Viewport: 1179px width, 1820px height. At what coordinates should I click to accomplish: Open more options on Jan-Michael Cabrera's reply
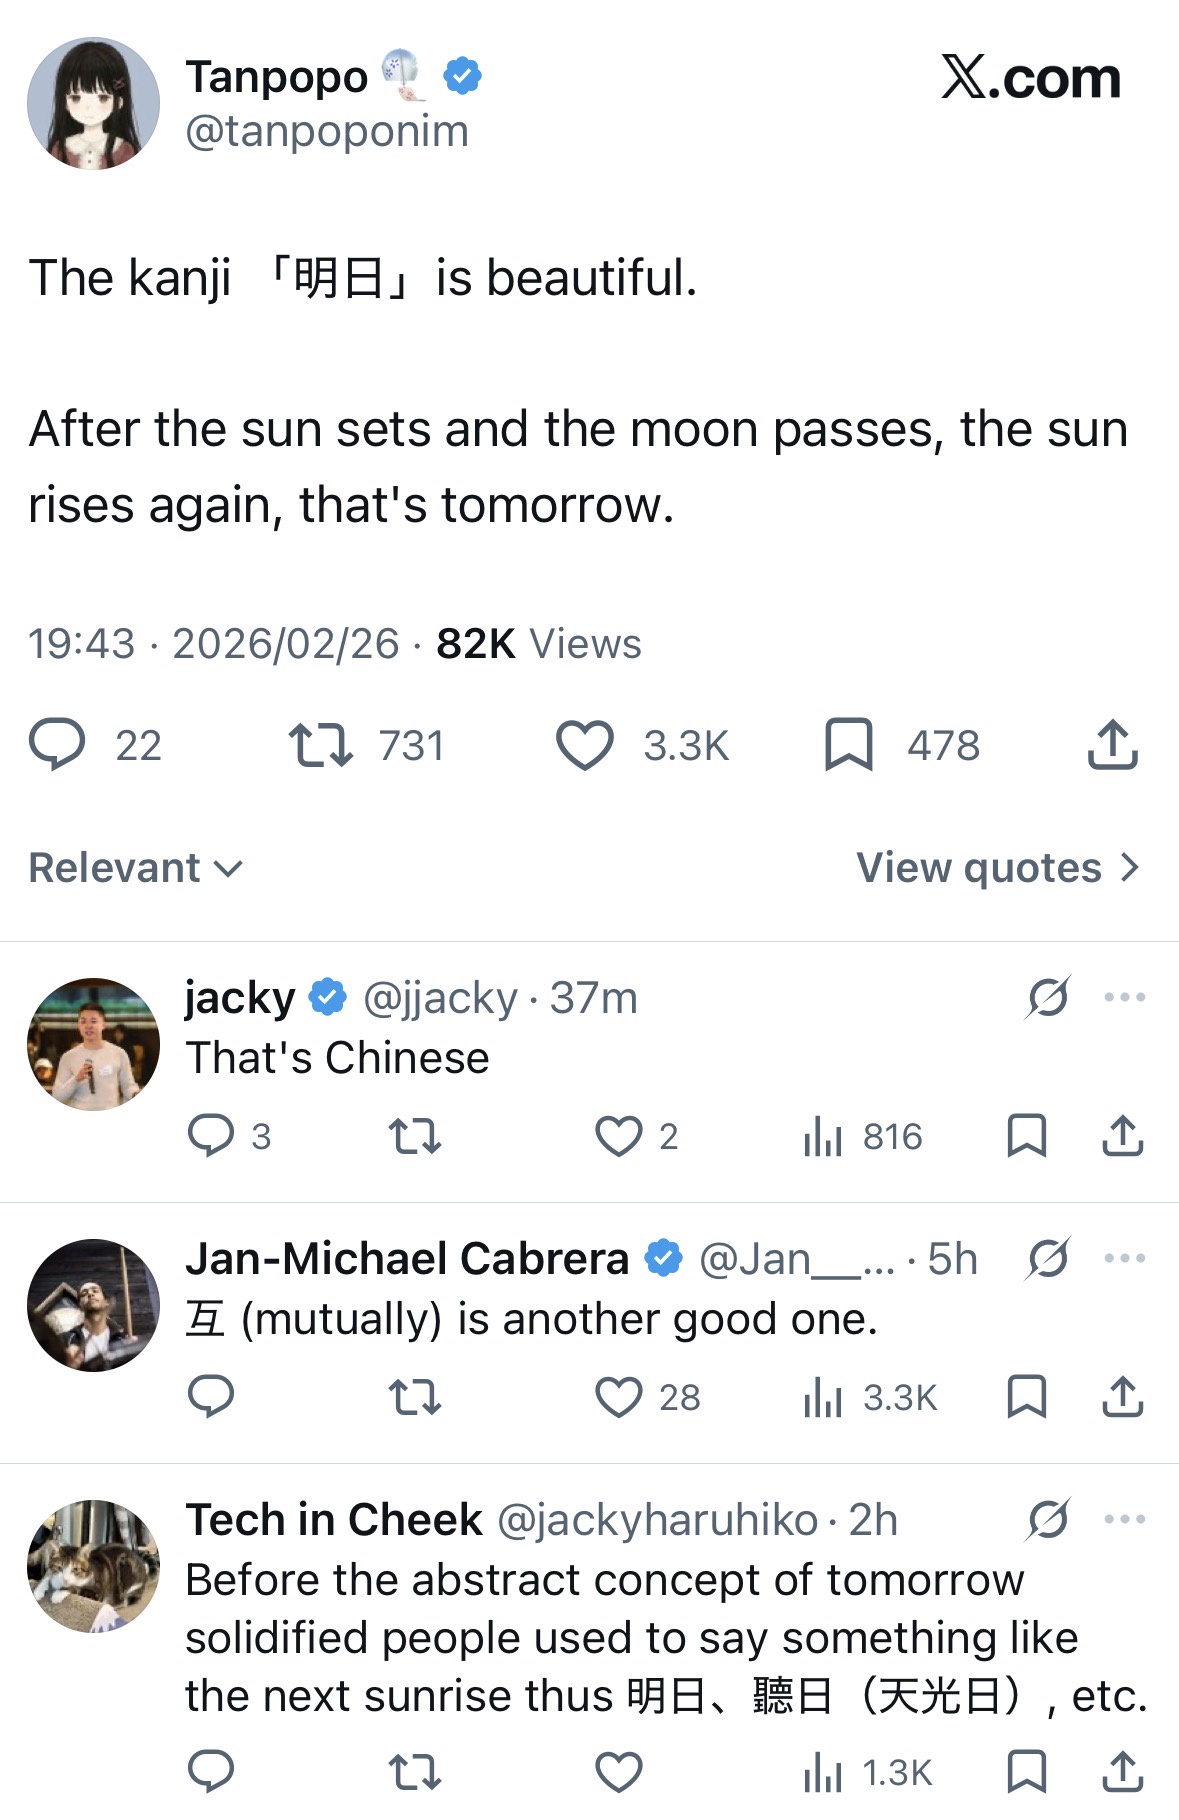1124,1258
